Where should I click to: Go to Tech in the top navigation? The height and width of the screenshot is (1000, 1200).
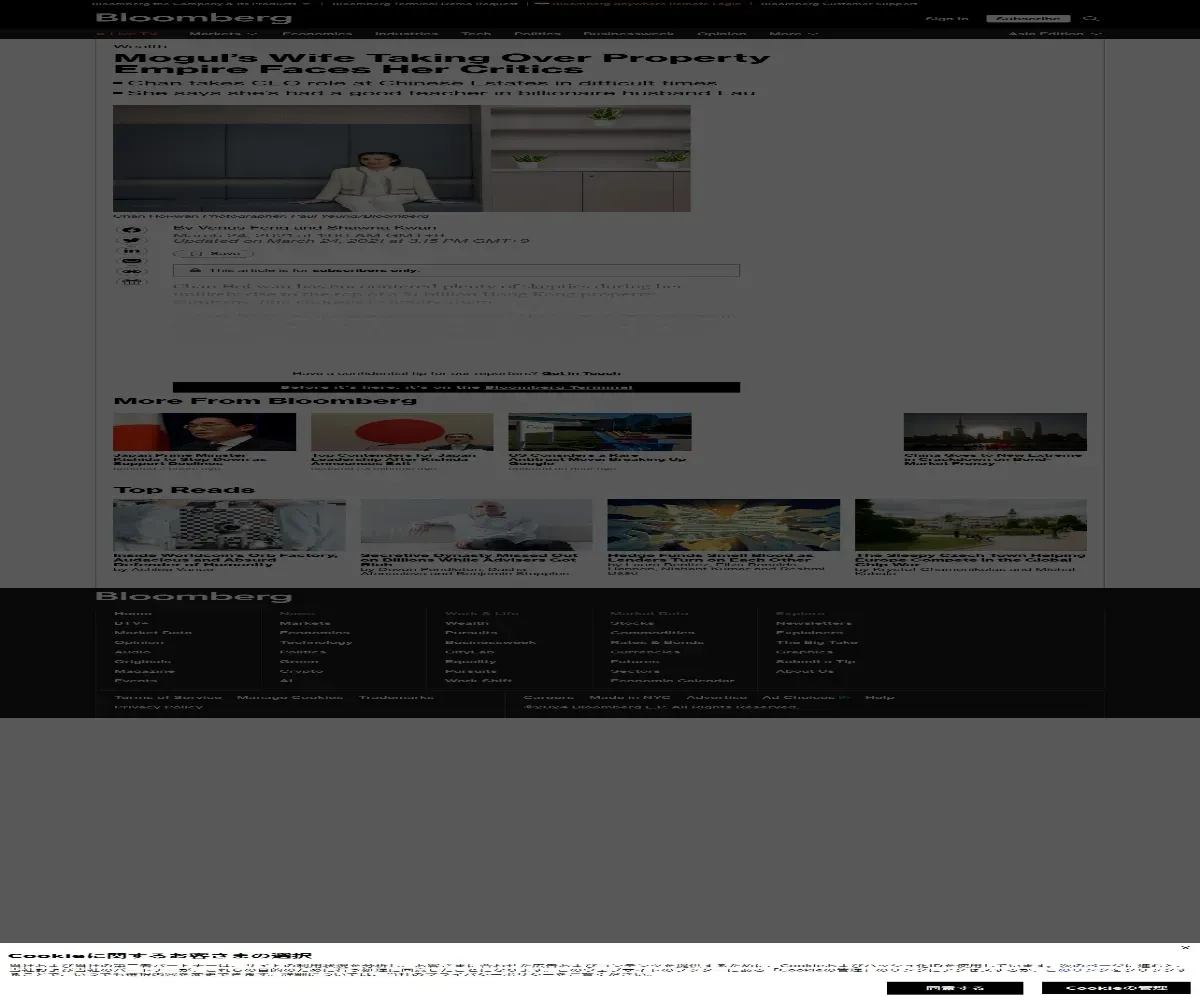(x=476, y=34)
